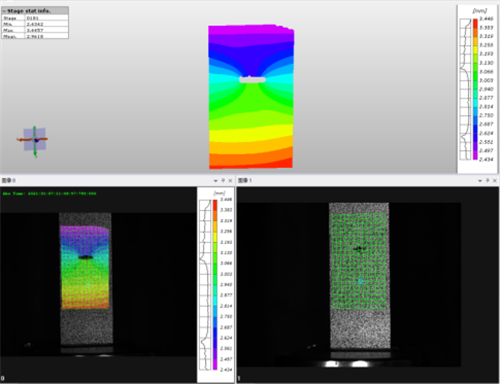Viewport: 500px width, 384px height.
Task: Collapse the Stage stat info panel
Action: 4,11
